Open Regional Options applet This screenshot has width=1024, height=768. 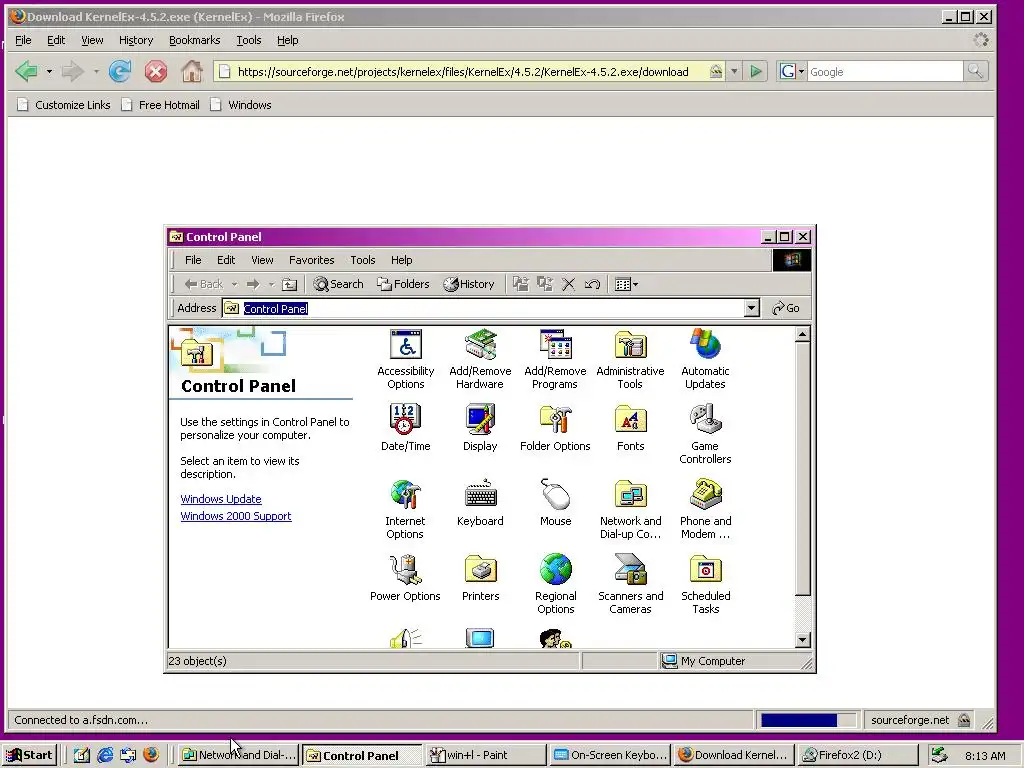pos(555,584)
